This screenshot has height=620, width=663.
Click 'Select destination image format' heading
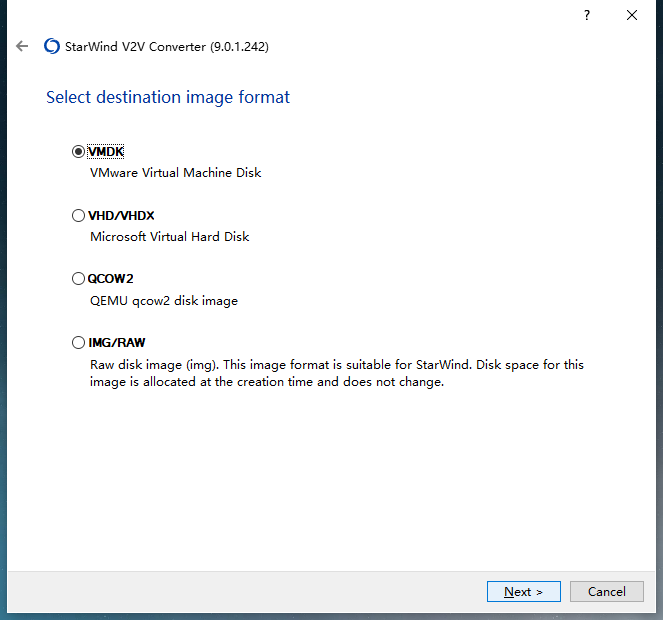[168, 97]
